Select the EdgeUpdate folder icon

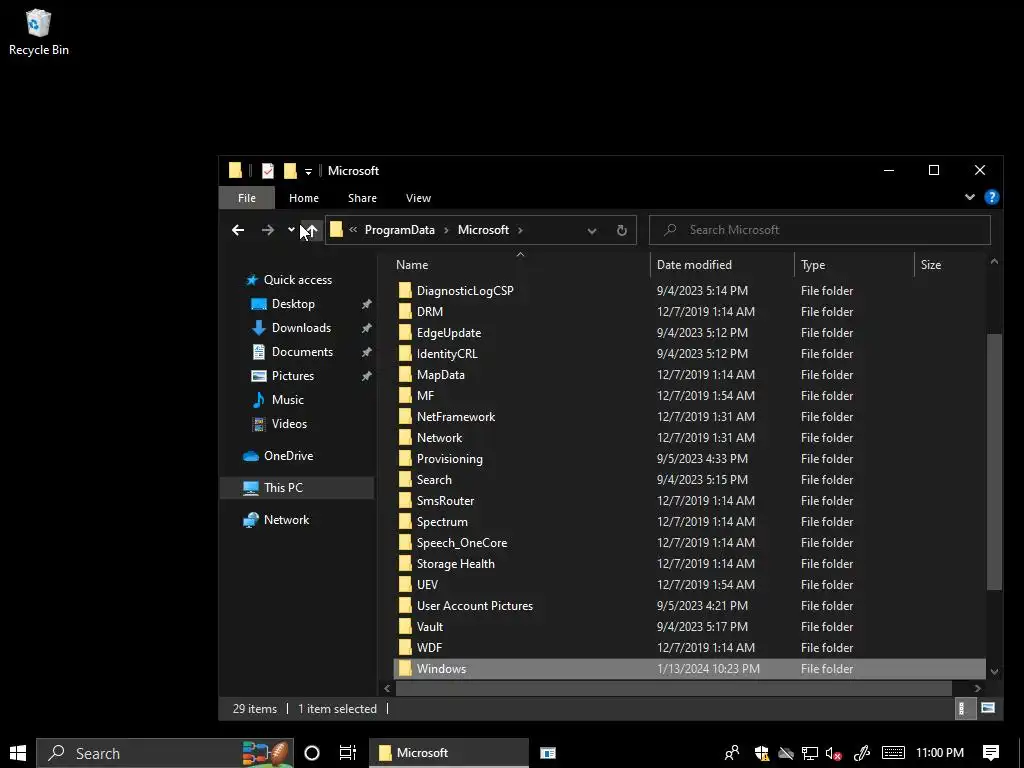(x=405, y=332)
